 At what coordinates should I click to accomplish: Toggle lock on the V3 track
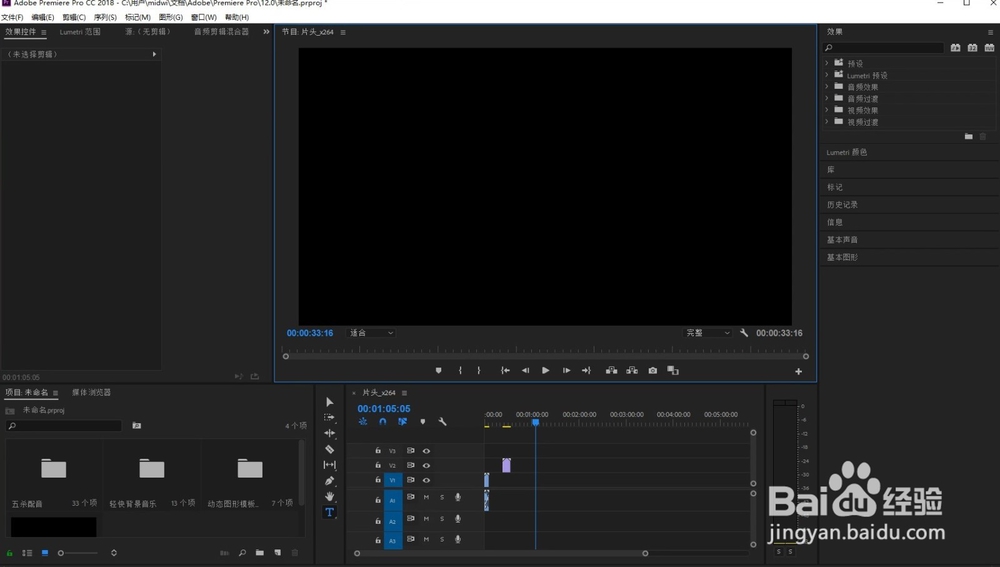coord(378,451)
